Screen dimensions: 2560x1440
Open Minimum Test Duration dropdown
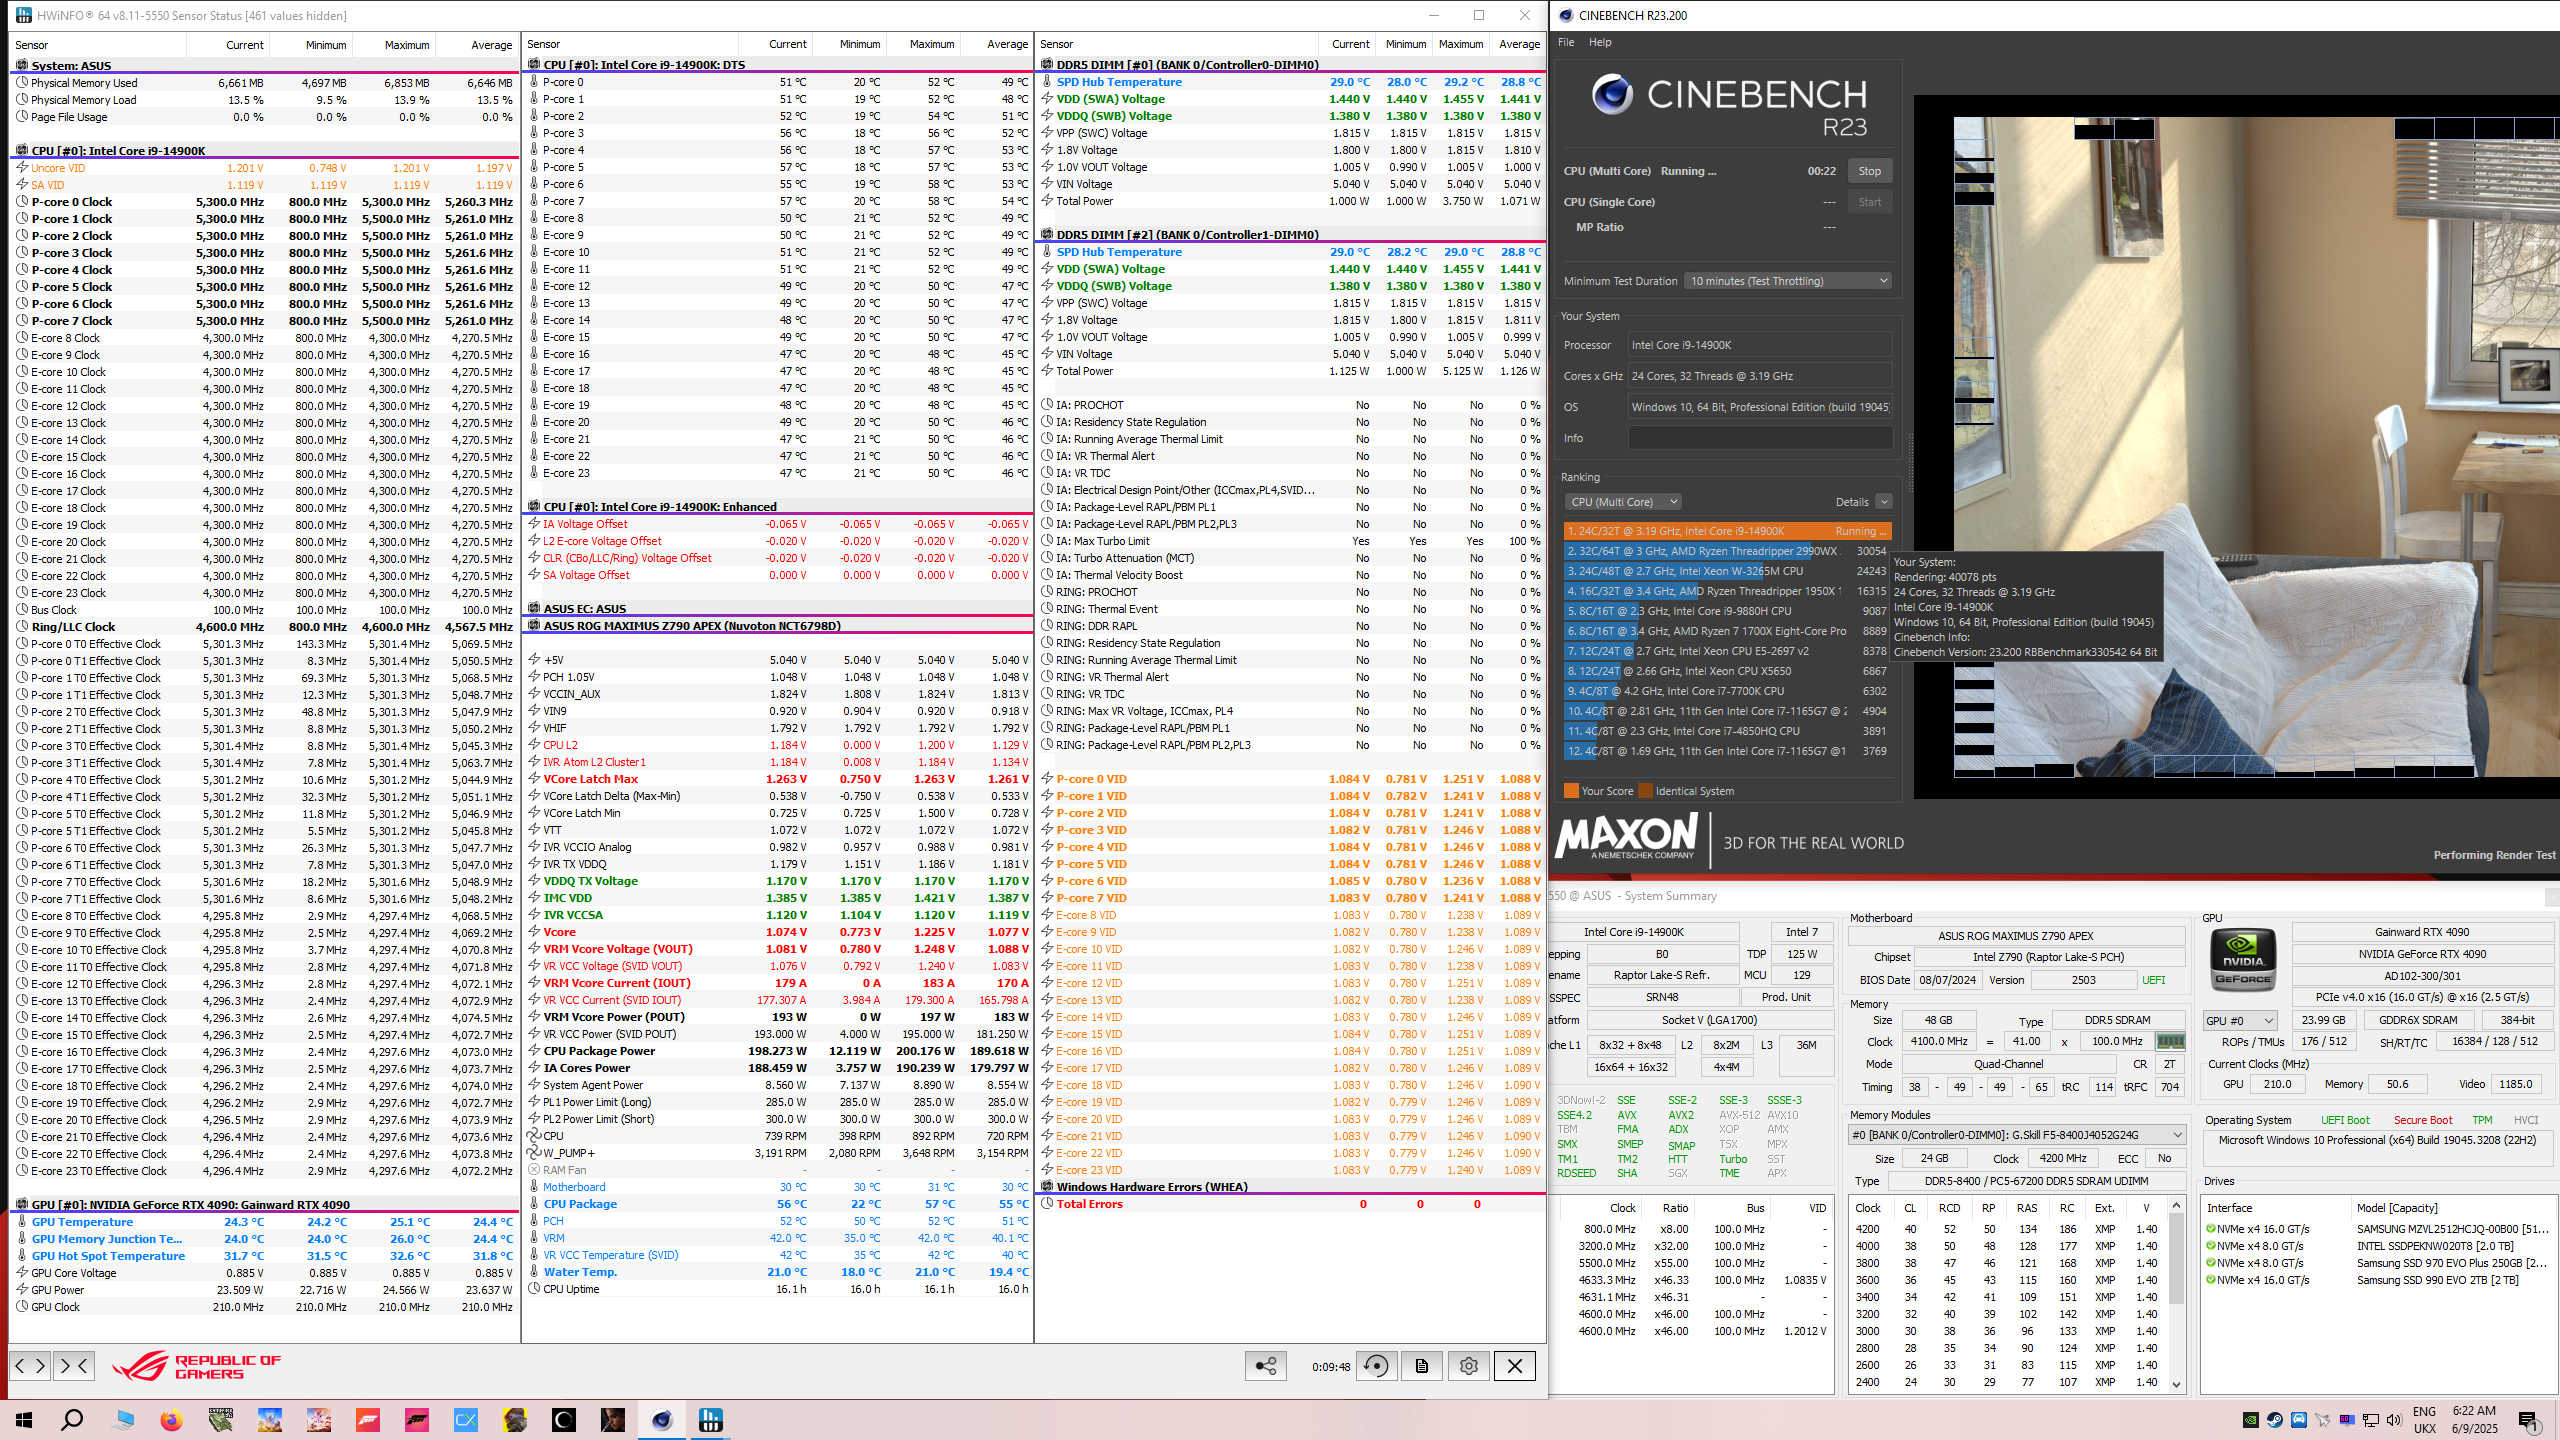pyautogui.click(x=1788, y=281)
